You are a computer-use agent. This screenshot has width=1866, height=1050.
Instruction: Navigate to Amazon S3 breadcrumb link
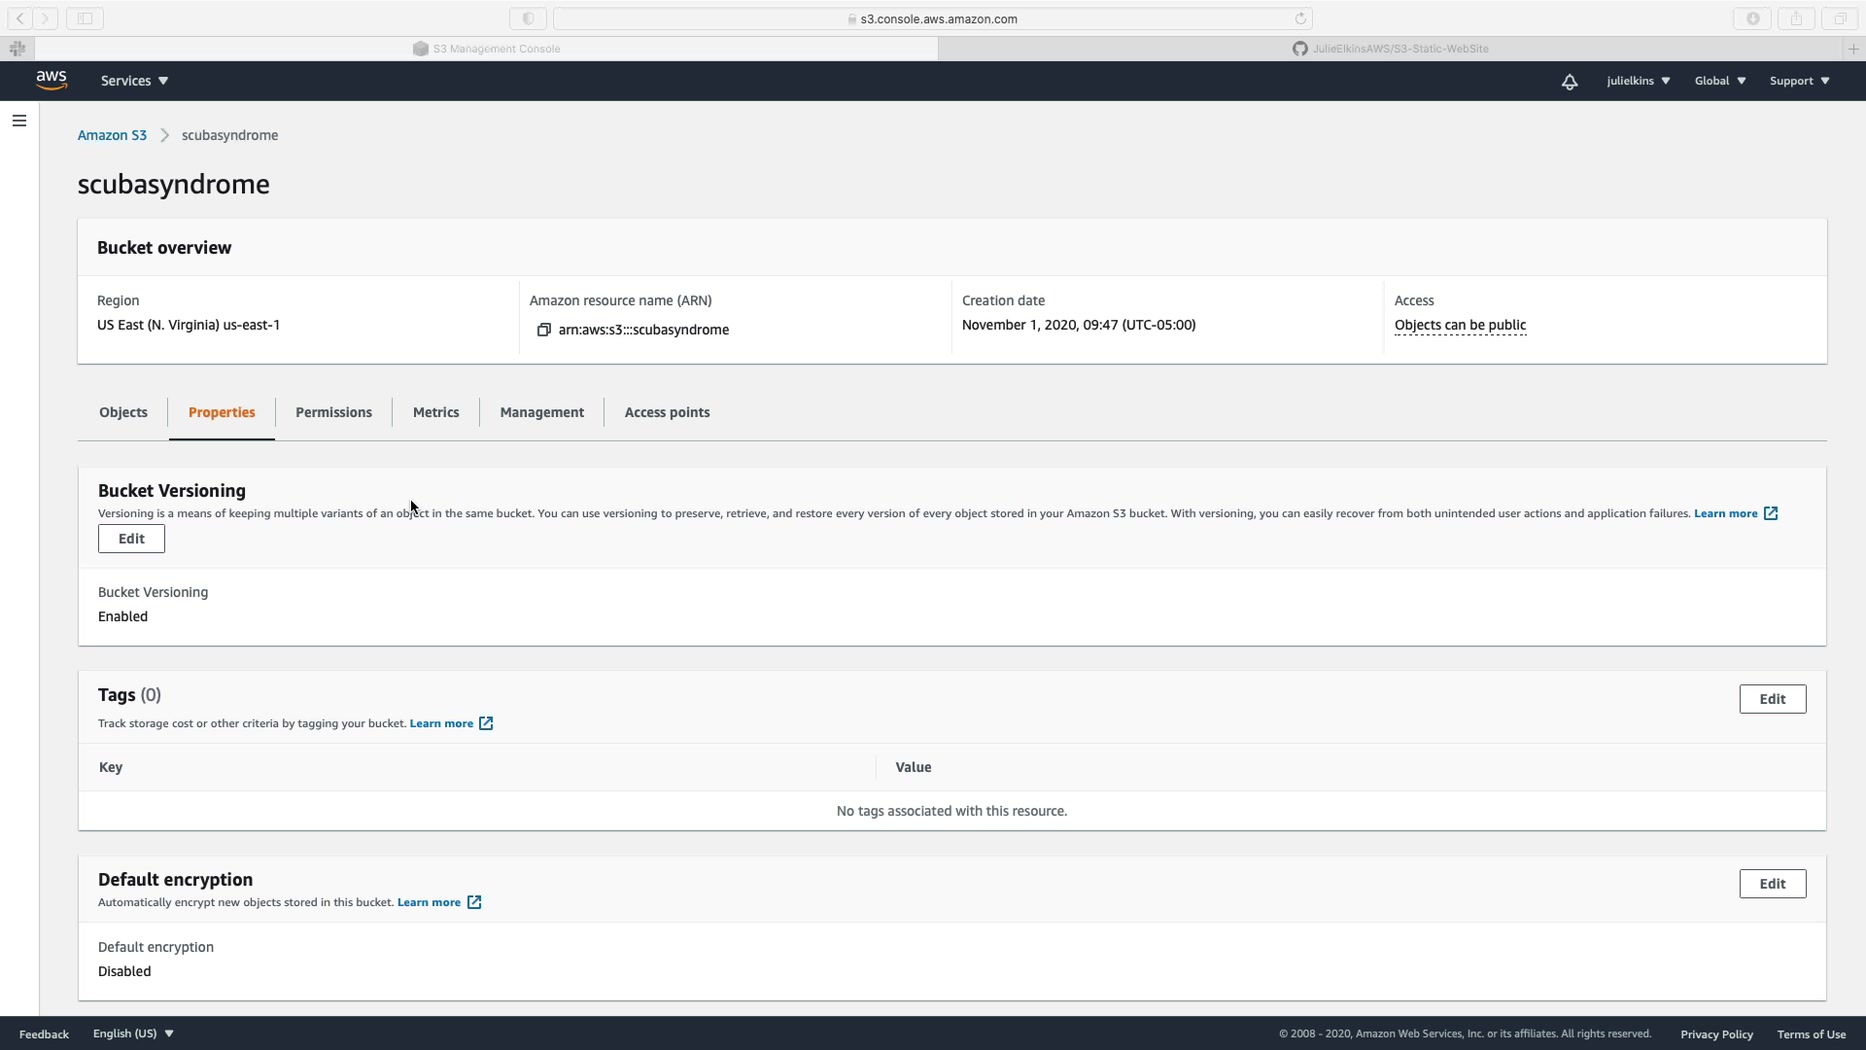(112, 135)
